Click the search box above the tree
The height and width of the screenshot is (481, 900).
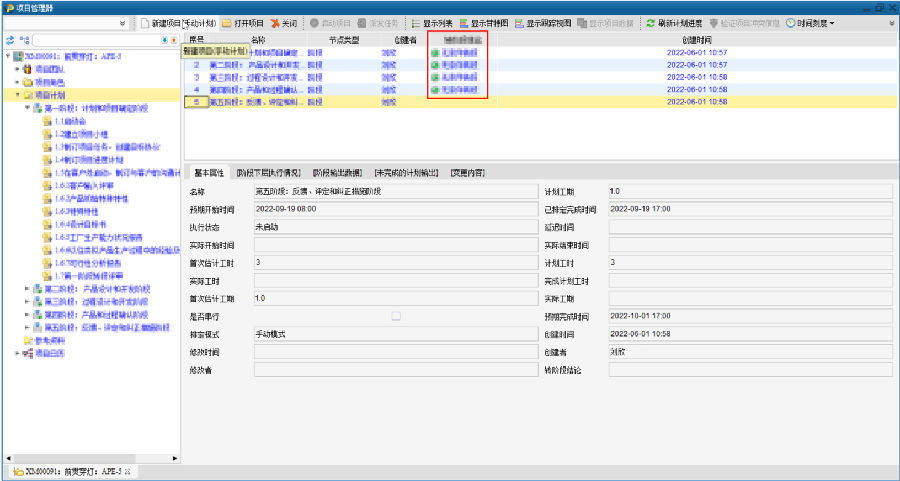(97, 40)
